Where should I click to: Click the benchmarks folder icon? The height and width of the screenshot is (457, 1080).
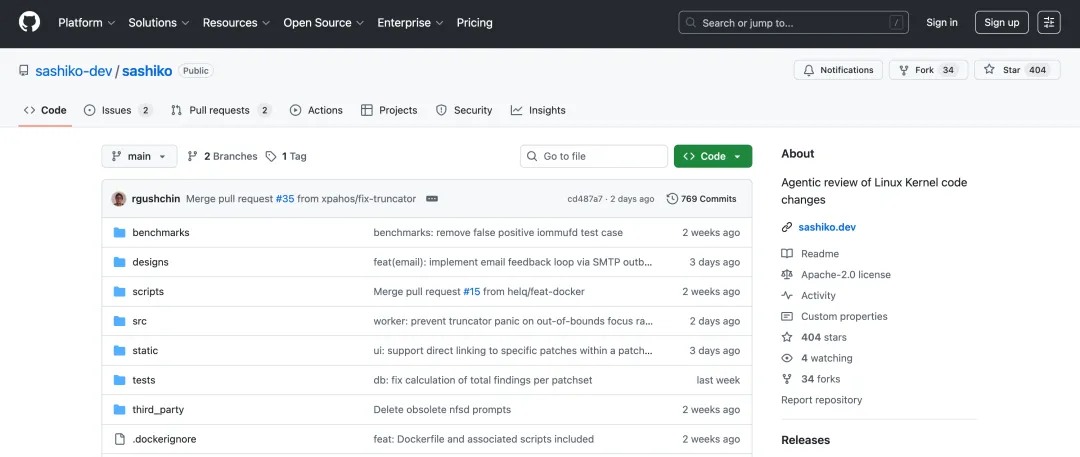pyautogui.click(x=119, y=232)
